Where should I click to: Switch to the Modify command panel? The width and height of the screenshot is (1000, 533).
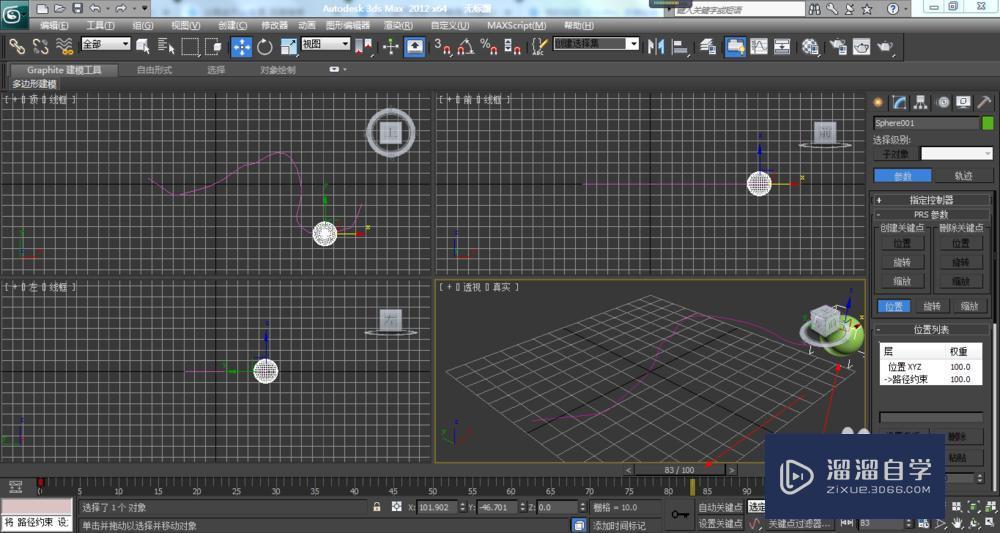click(x=899, y=102)
